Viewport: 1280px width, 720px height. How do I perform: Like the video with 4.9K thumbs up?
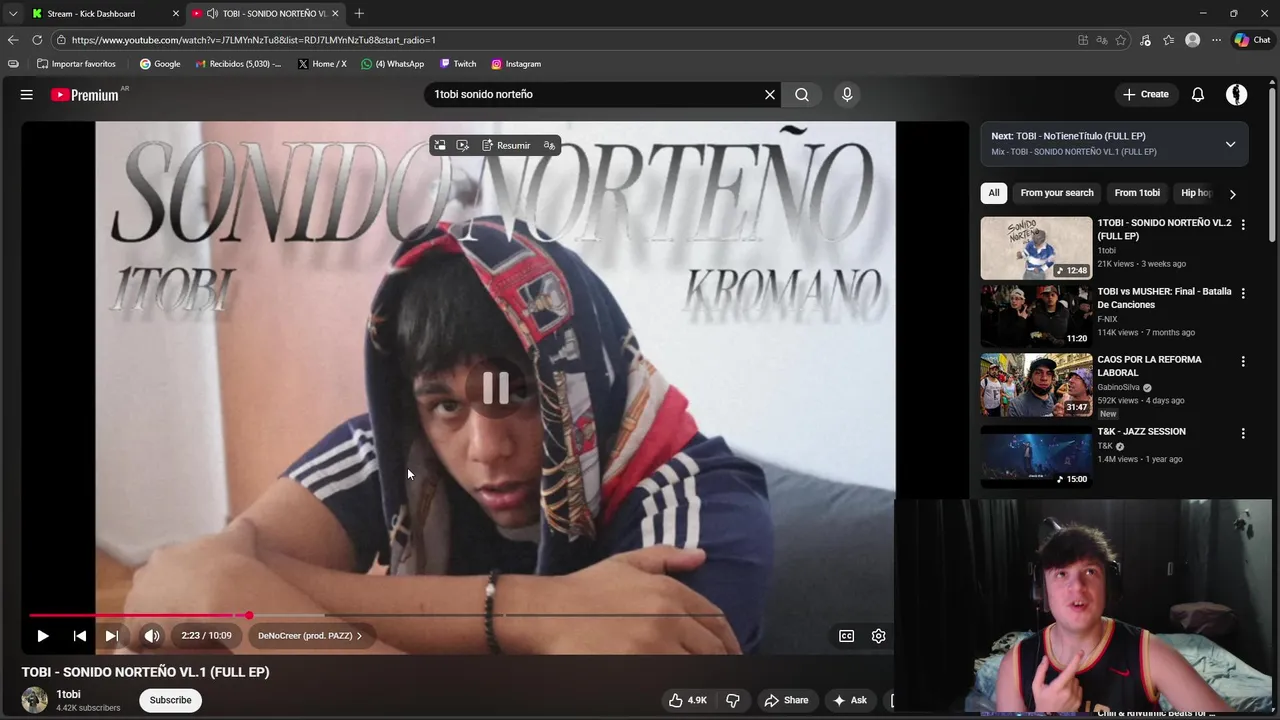click(x=688, y=700)
